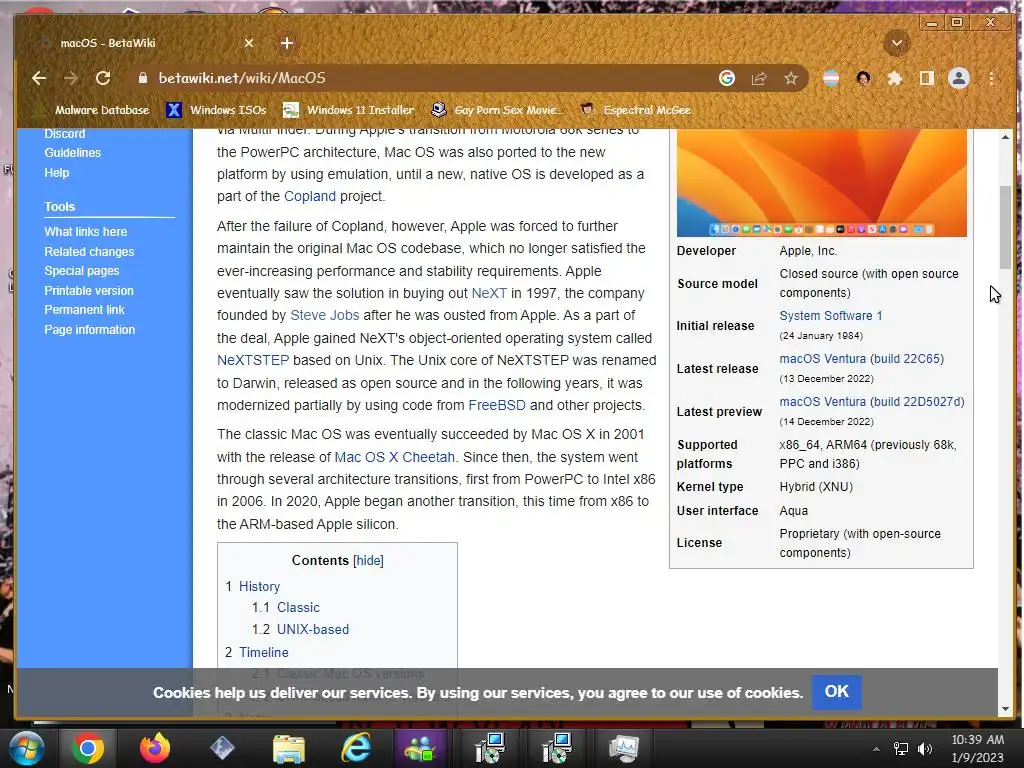Follow the NeXTSTEP link
Image resolution: width=1024 pixels, height=768 pixels.
tap(253, 360)
